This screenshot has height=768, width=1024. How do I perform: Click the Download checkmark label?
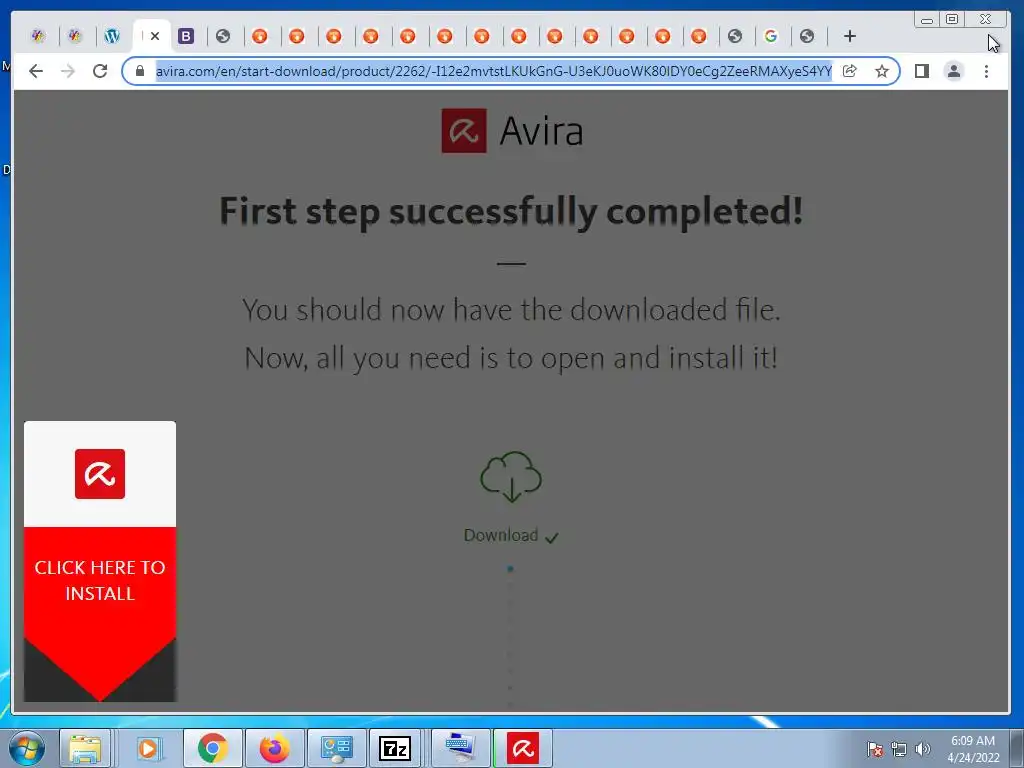[x=511, y=536]
